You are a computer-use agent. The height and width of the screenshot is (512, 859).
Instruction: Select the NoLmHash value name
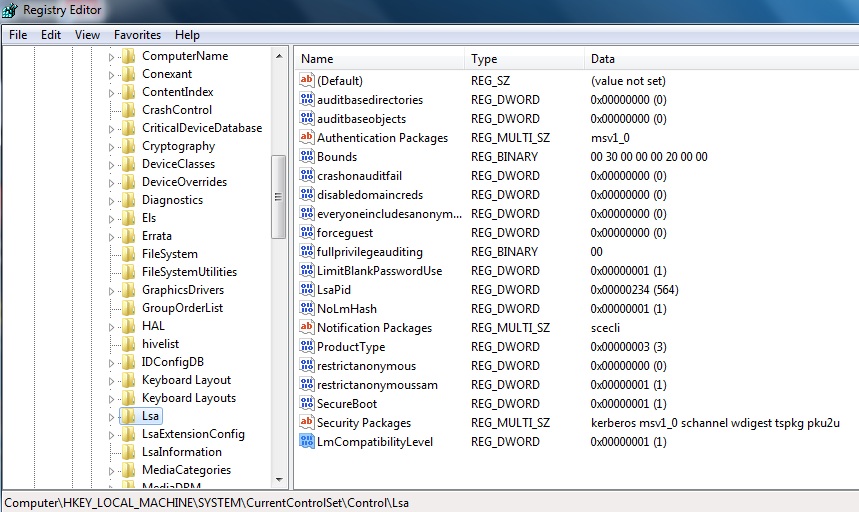click(x=347, y=309)
